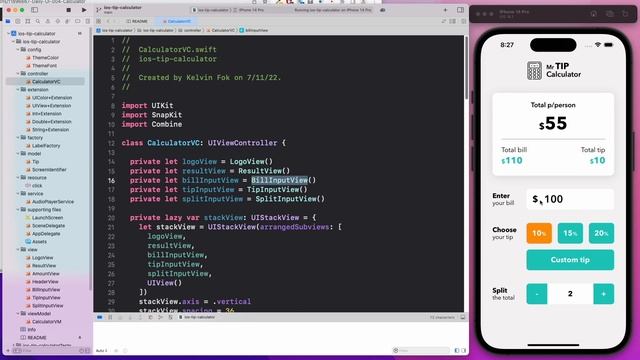
Task: Switch to the README editor tab
Action: 137,21
